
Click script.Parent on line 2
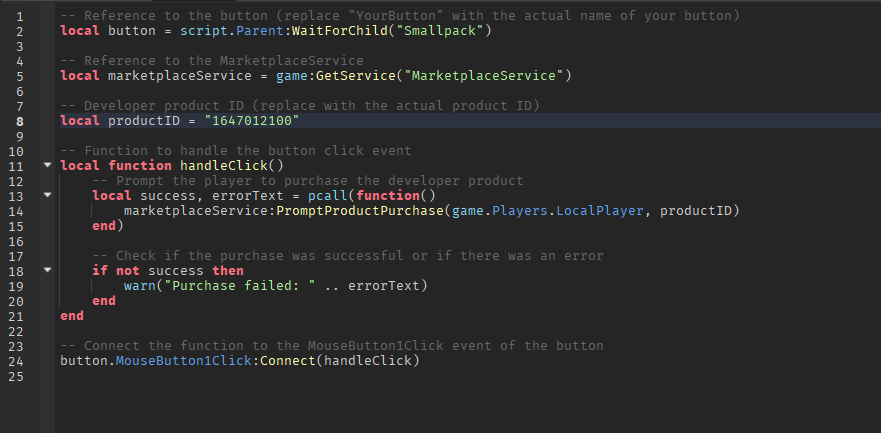pos(232,31)
